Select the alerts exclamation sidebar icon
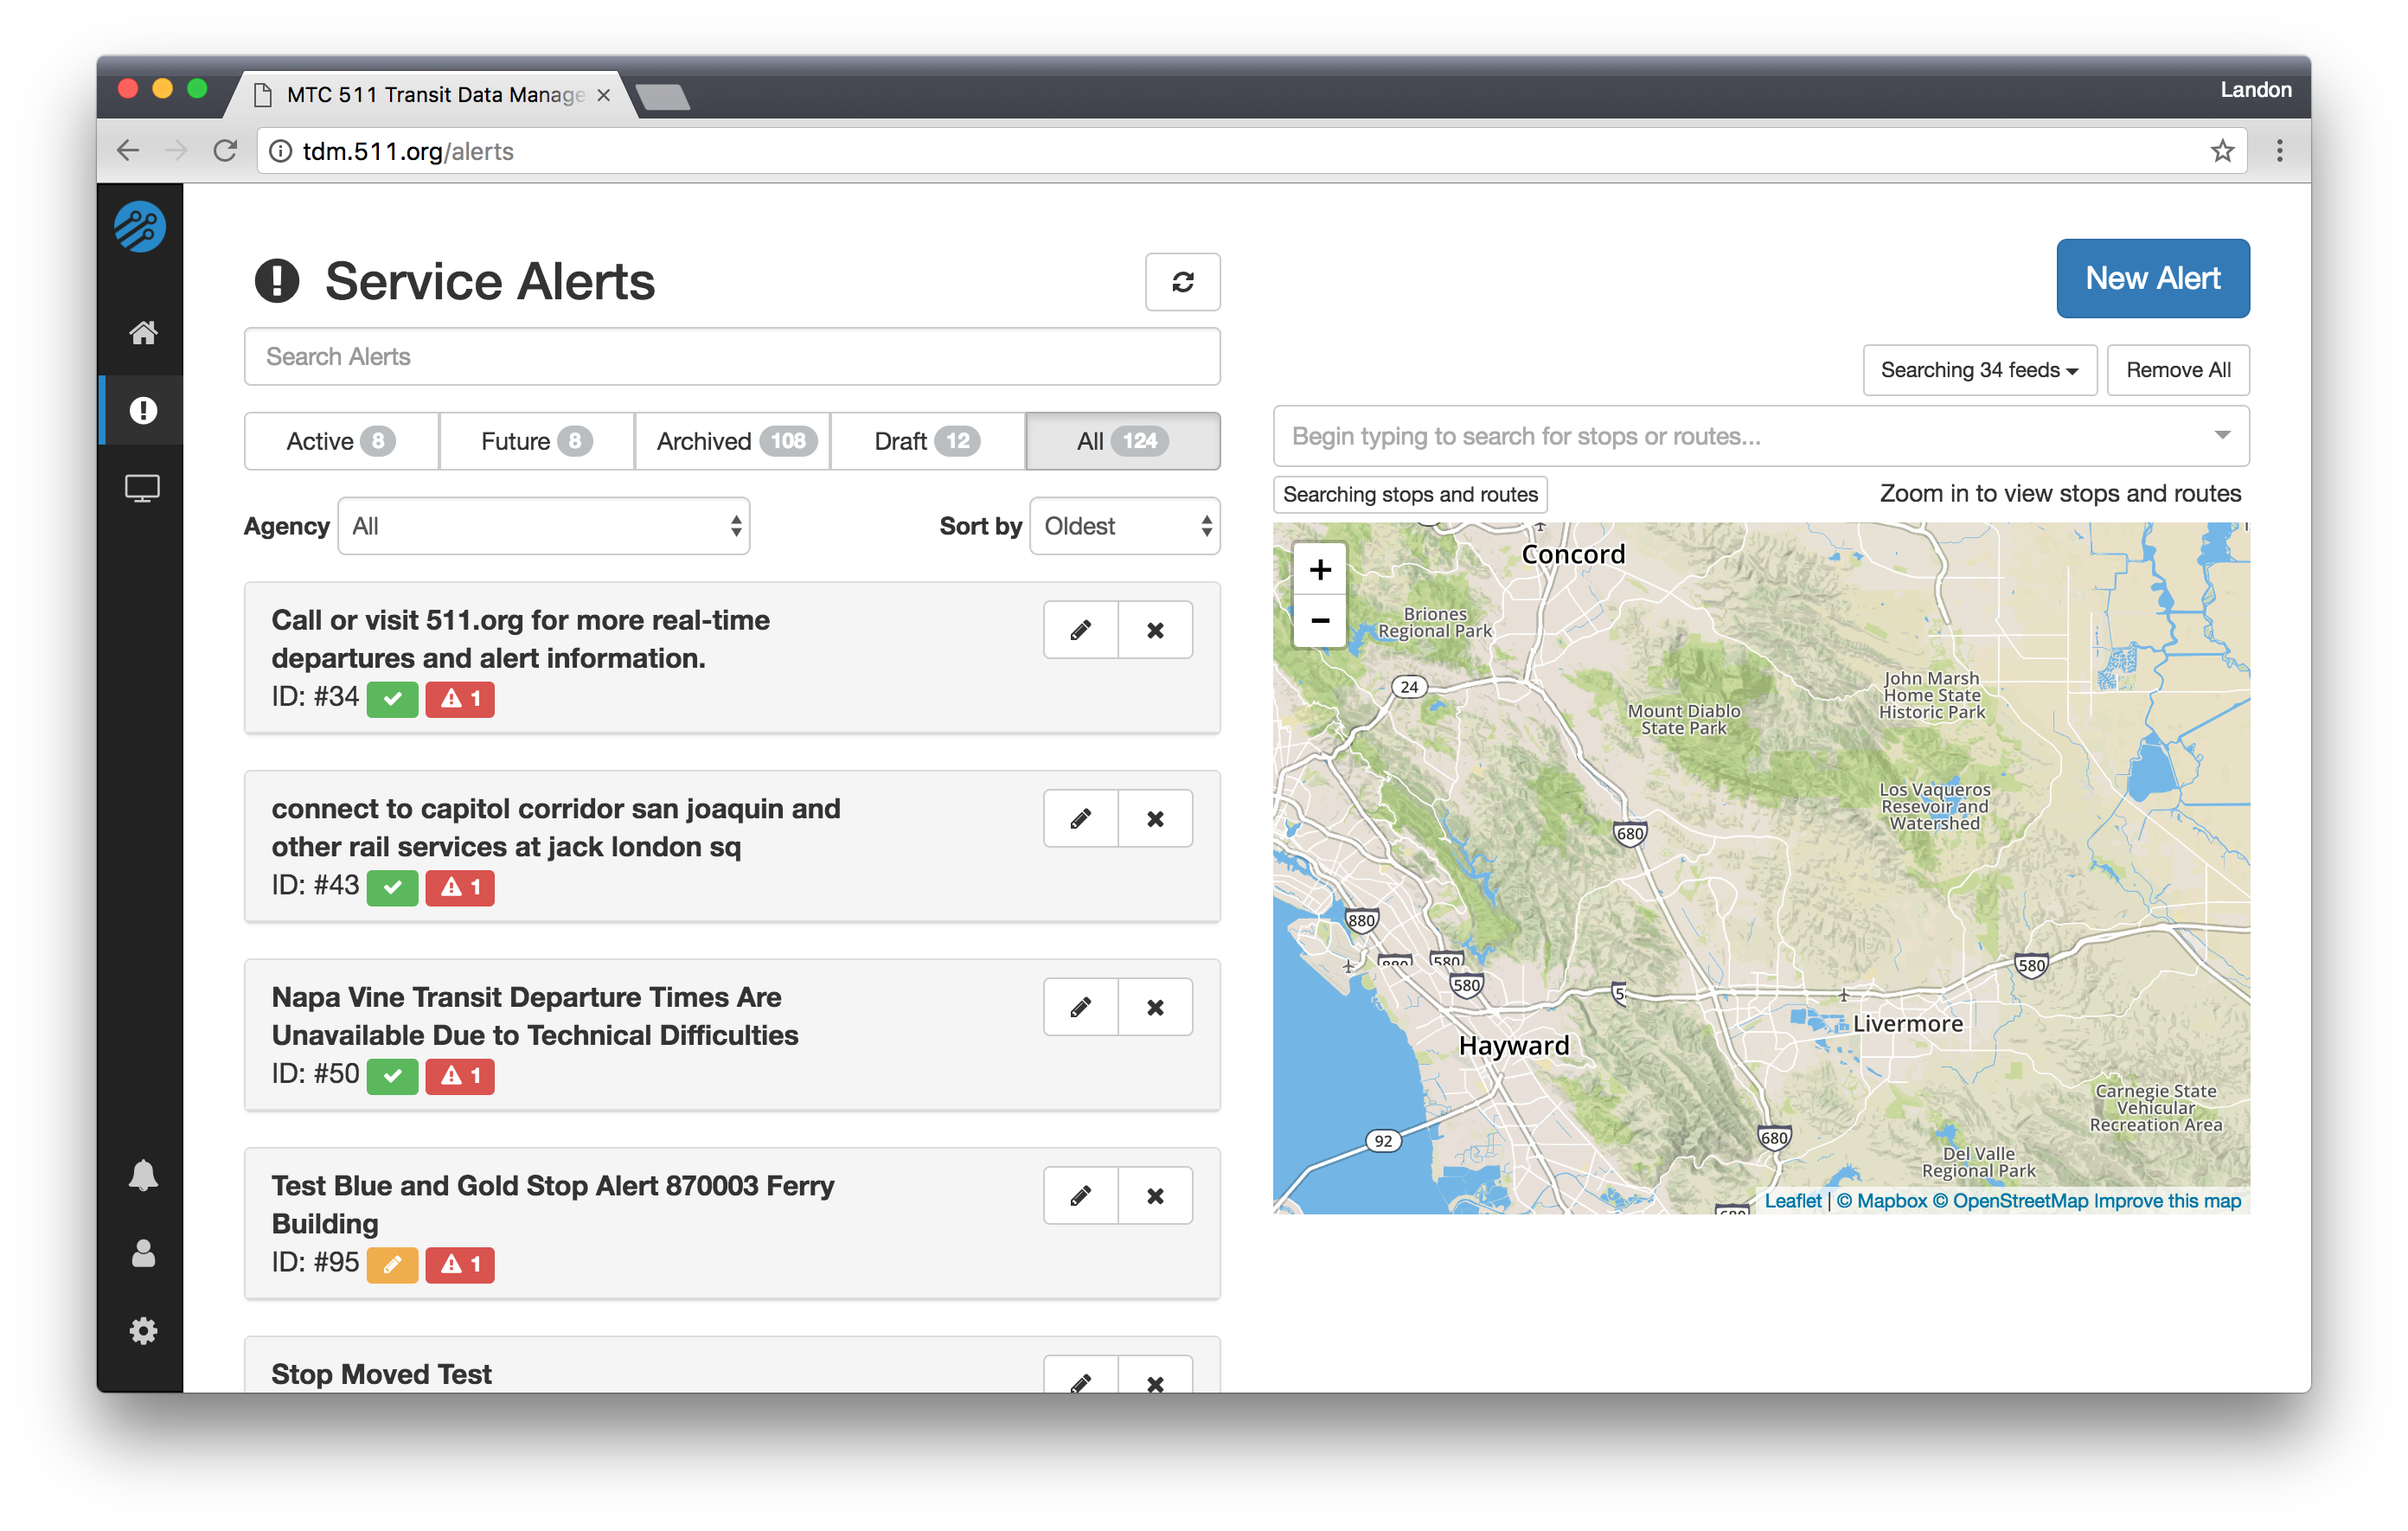Image resolution: width=2408 pixels, height=1531 pixels. (143, 410)
